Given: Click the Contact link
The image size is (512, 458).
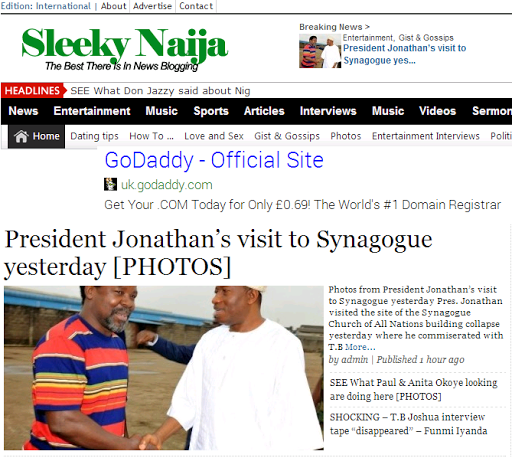Looking at the screenshot, I should pos(196,6).
